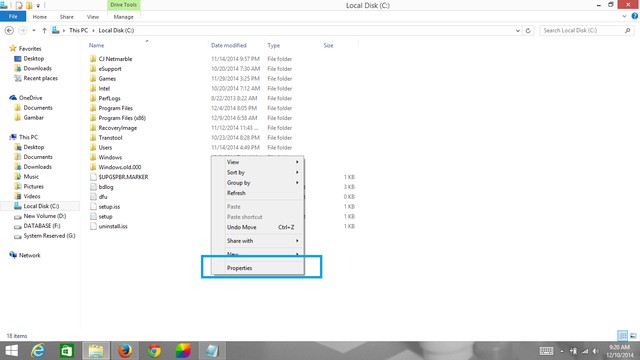Image resolution: width=640 pixels, height=360 pixels.
Task: Switch to the Home ribbon tab
Action: [x=40, y=17]
